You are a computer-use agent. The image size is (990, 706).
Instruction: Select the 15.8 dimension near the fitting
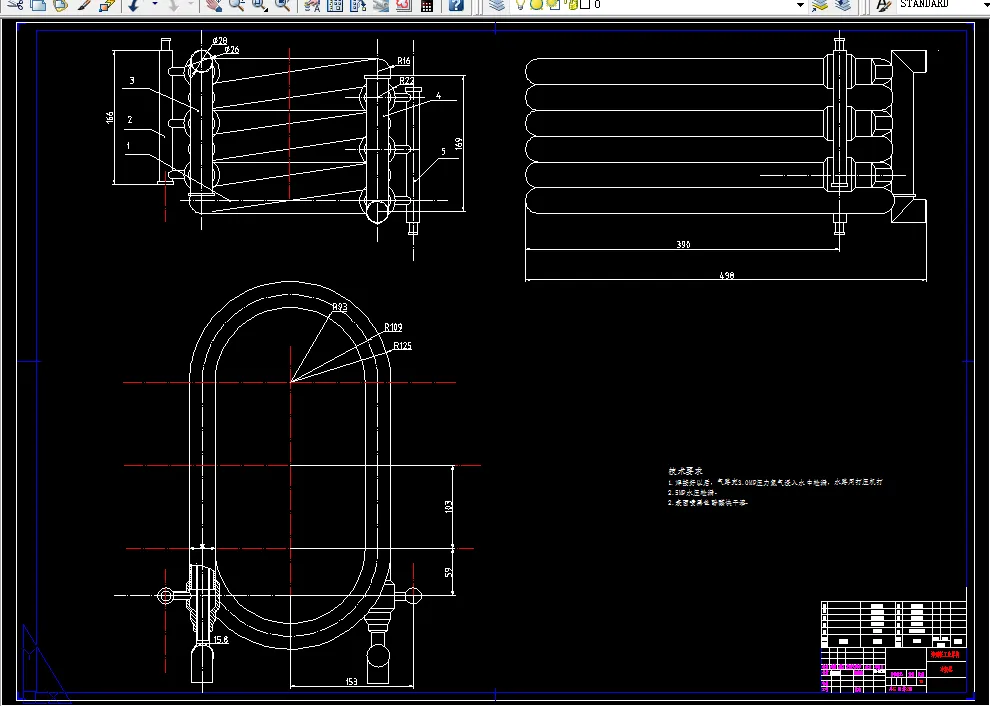(220, 640)
